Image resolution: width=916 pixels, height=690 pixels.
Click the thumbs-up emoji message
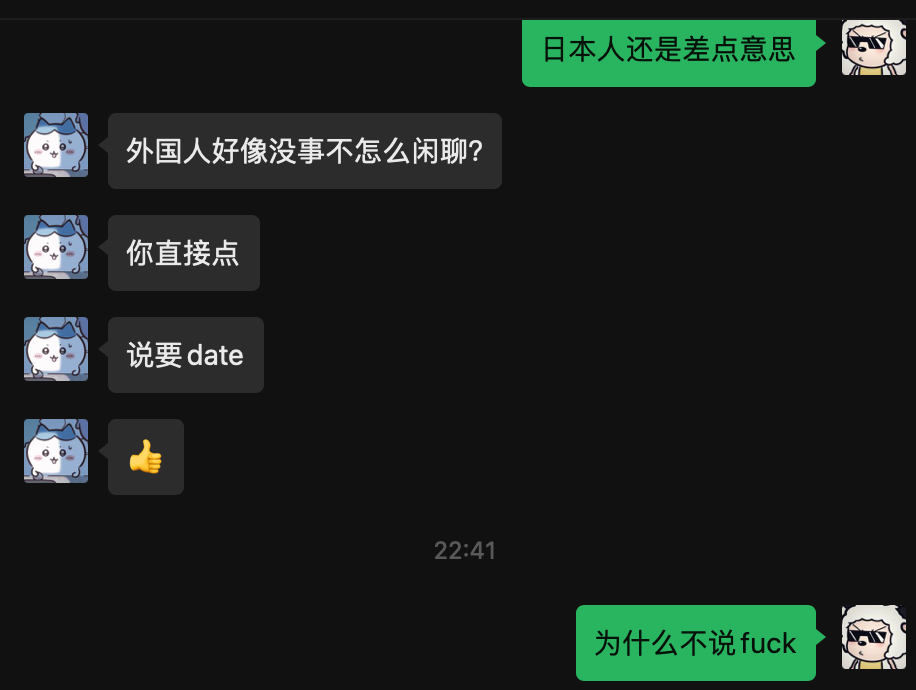[146, 457]
